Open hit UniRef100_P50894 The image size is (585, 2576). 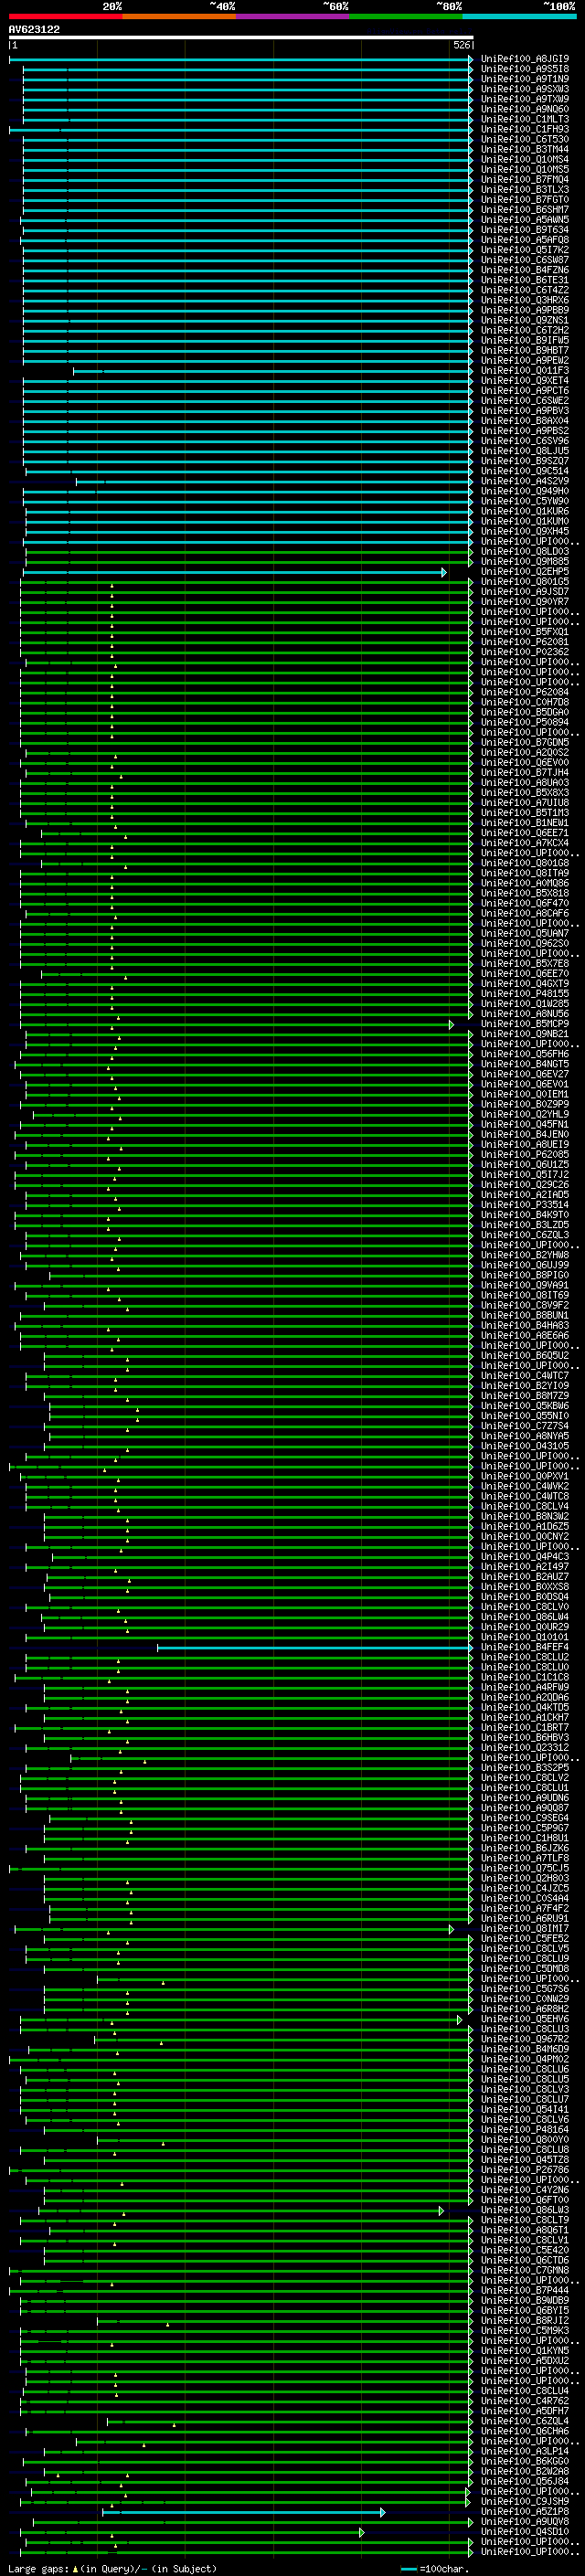pyautogui.click(x=525, y=722)
